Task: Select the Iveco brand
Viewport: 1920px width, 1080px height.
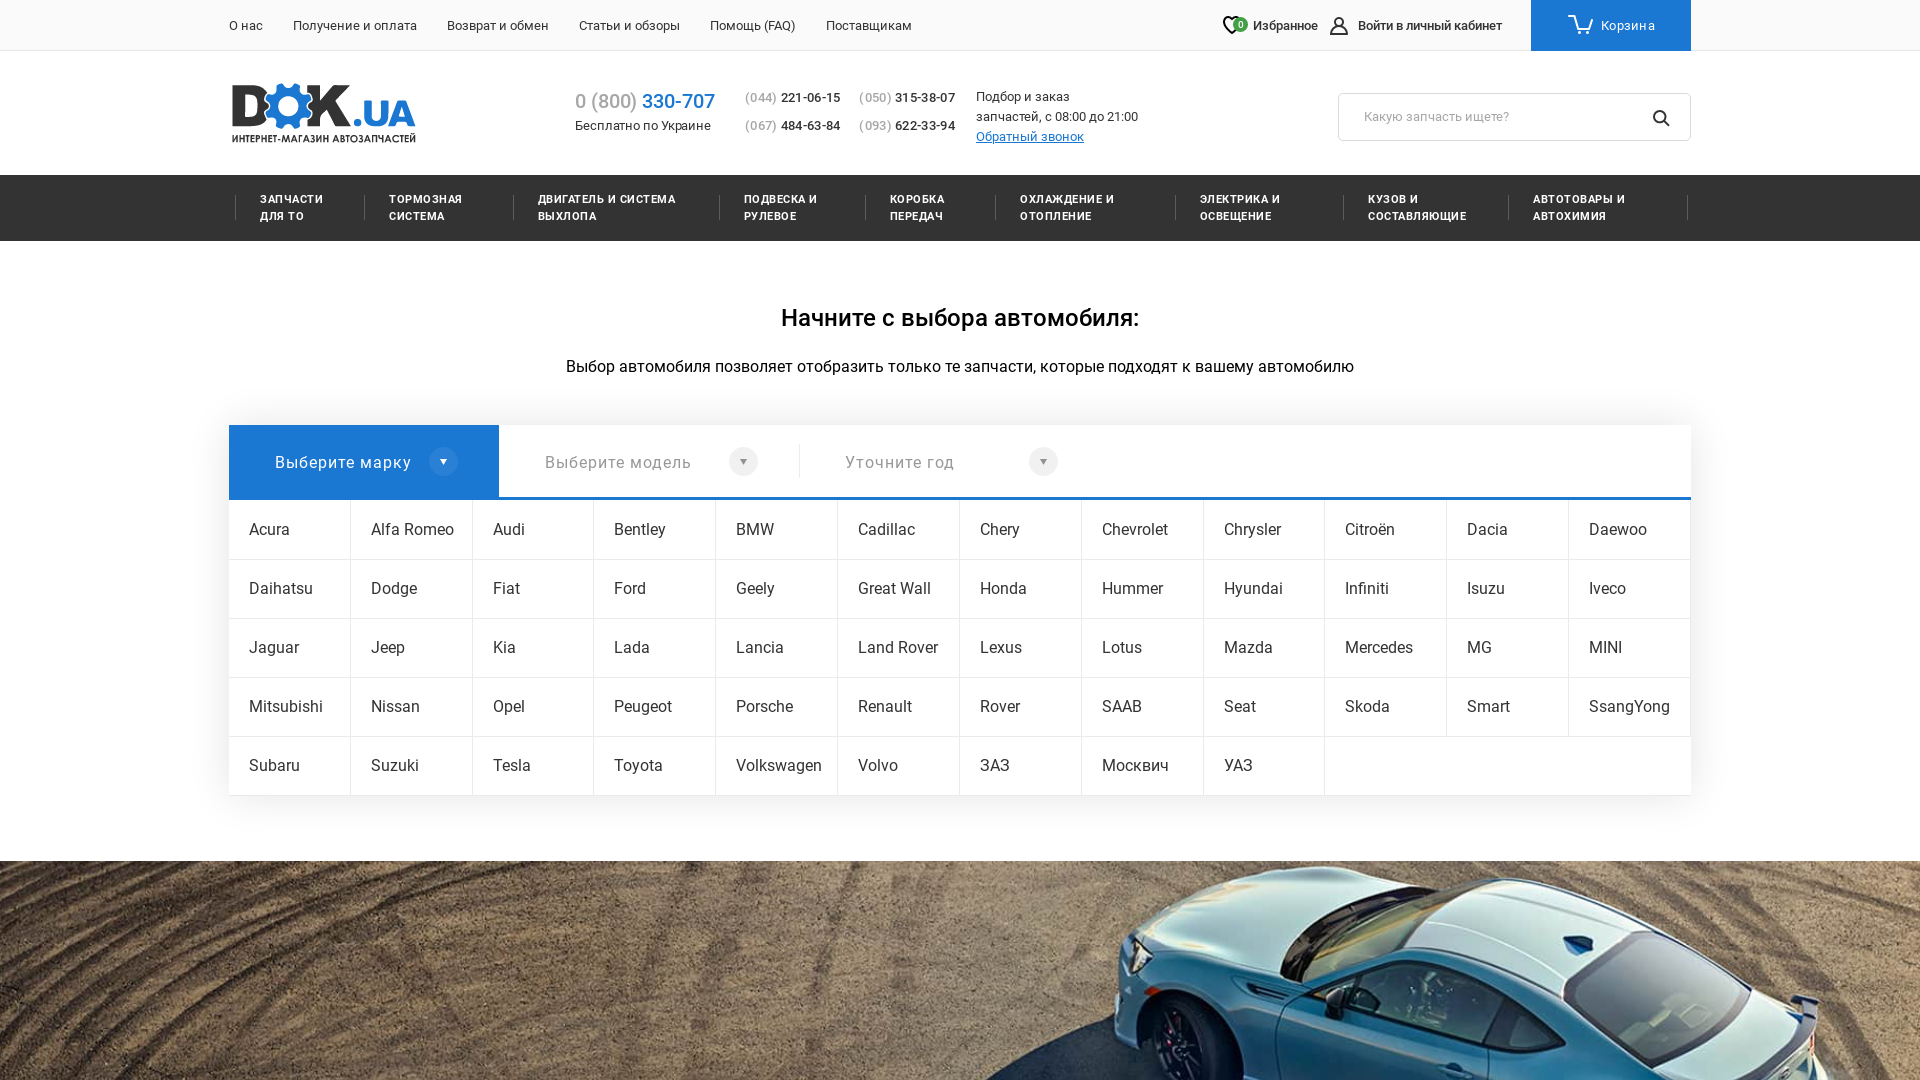Action: 1629,588
